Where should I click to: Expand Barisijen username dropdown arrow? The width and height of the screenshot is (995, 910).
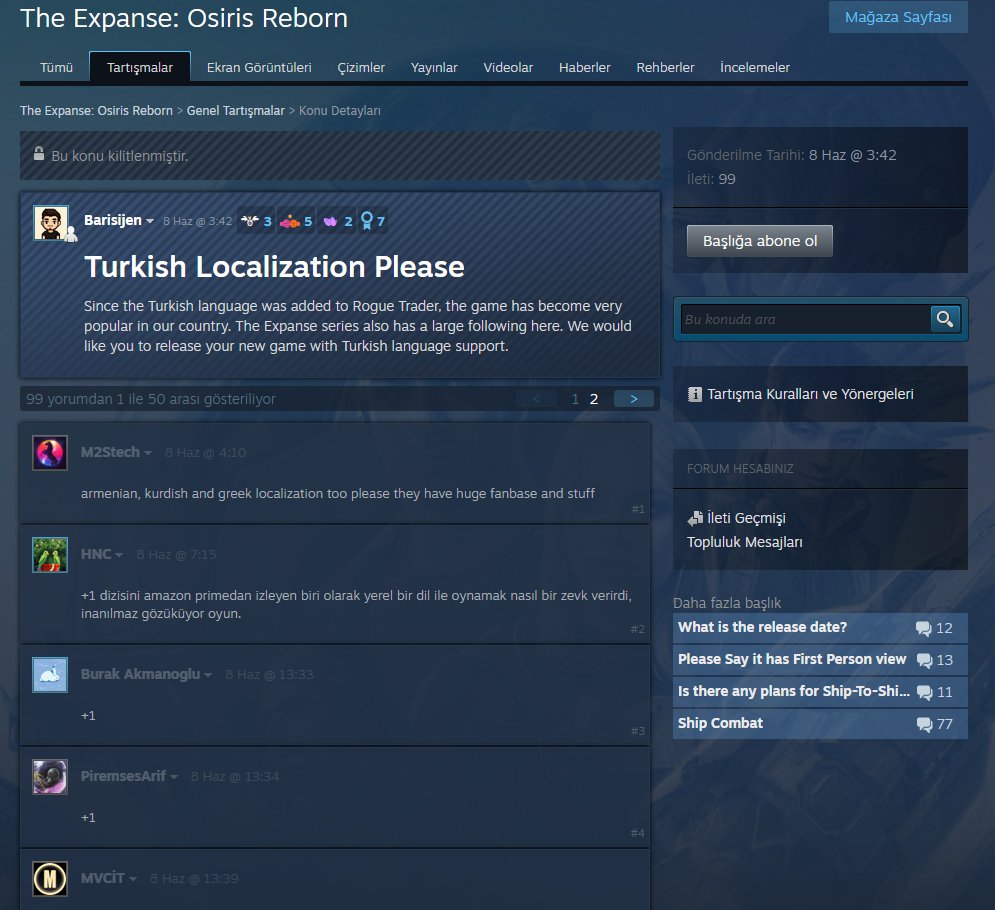(150, 221)
